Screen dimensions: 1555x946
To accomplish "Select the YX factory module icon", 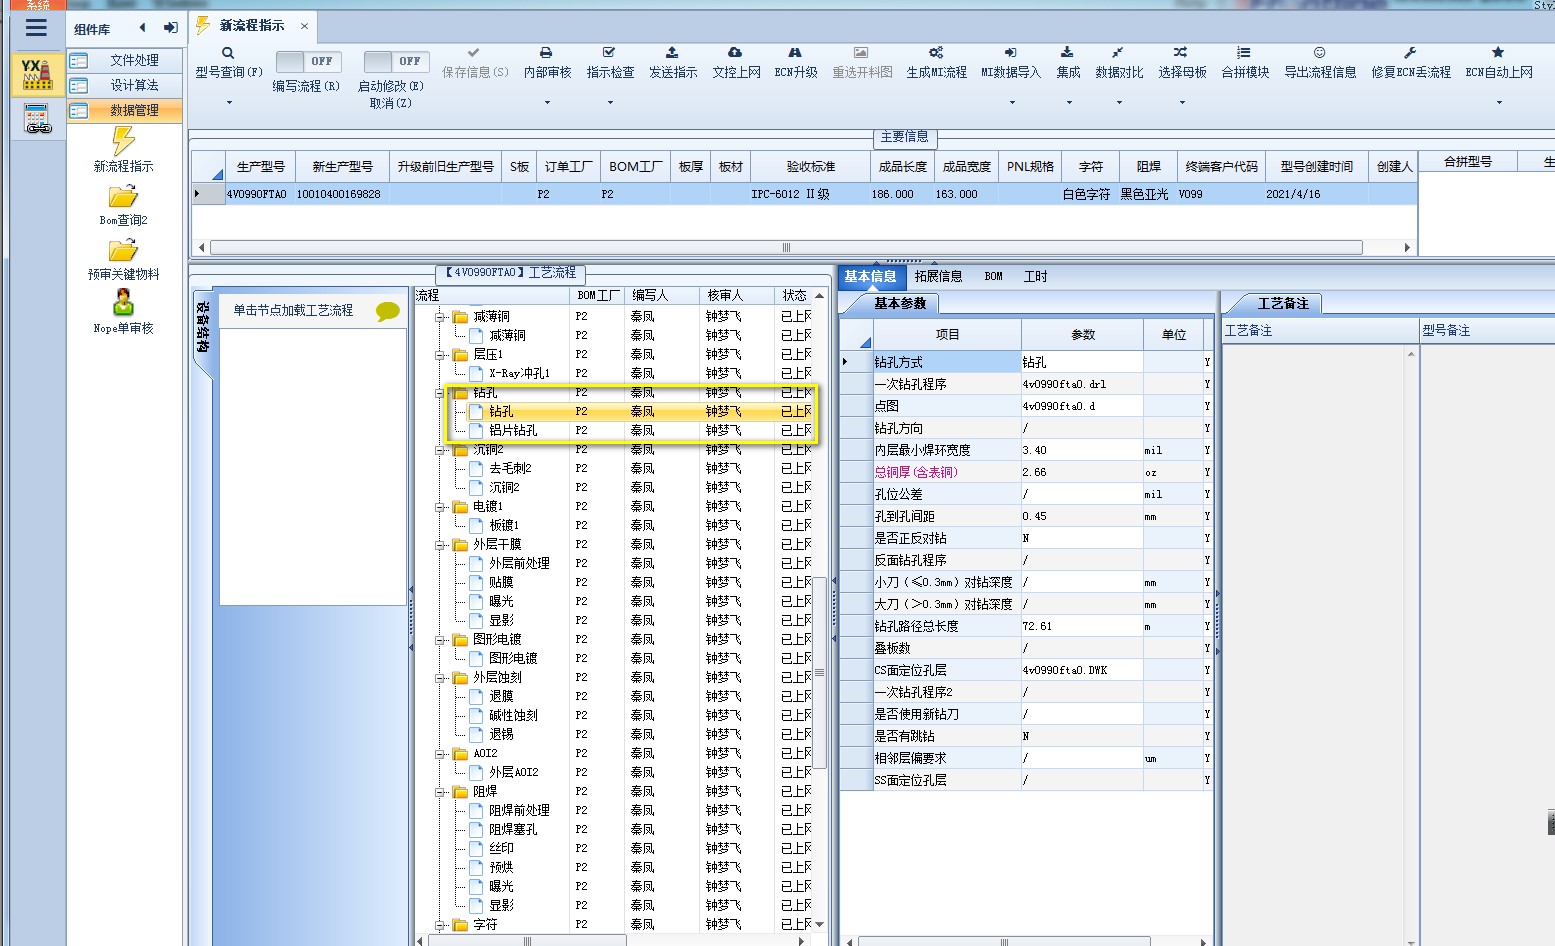I will coord(37,74).
